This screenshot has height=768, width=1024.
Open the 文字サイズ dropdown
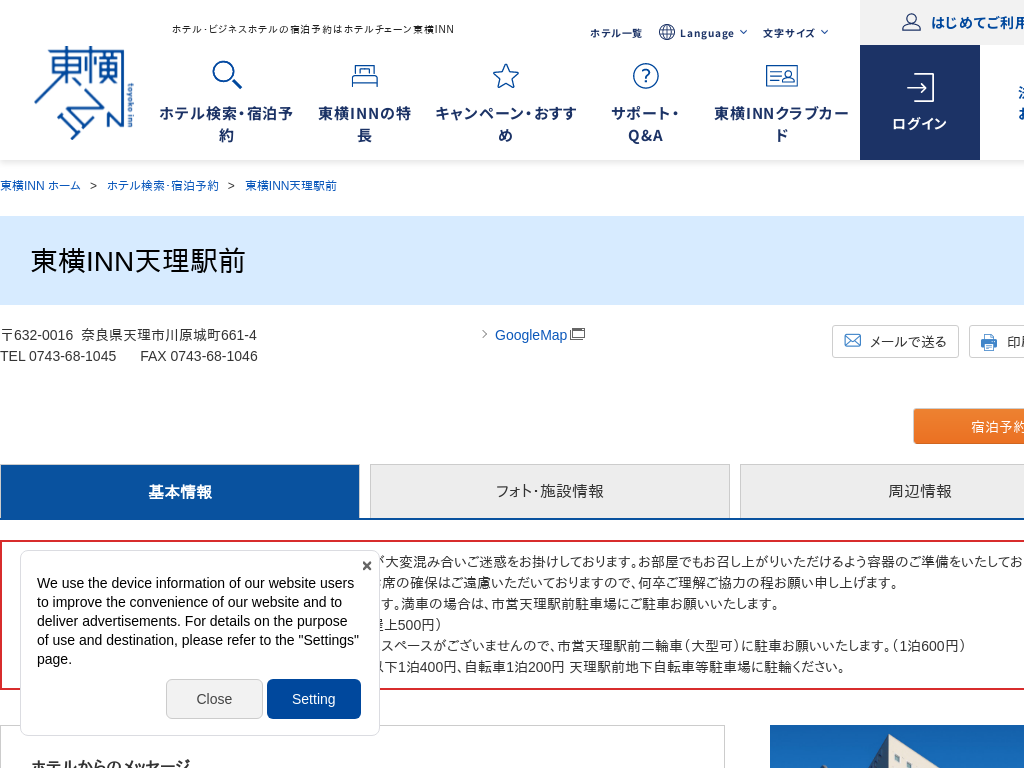tap(795, 33)
